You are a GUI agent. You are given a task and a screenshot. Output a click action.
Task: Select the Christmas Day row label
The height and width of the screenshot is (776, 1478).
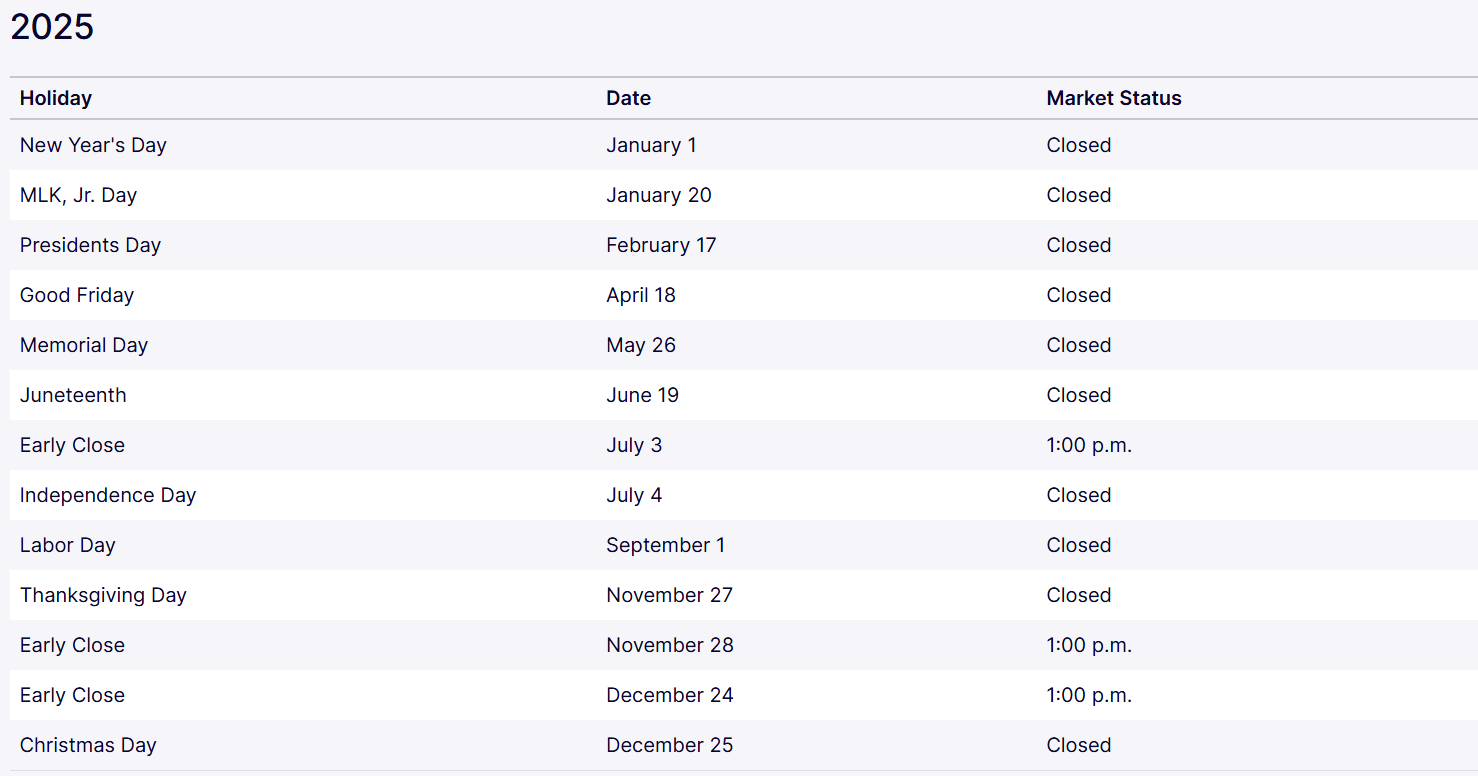[x=88, y=745]
